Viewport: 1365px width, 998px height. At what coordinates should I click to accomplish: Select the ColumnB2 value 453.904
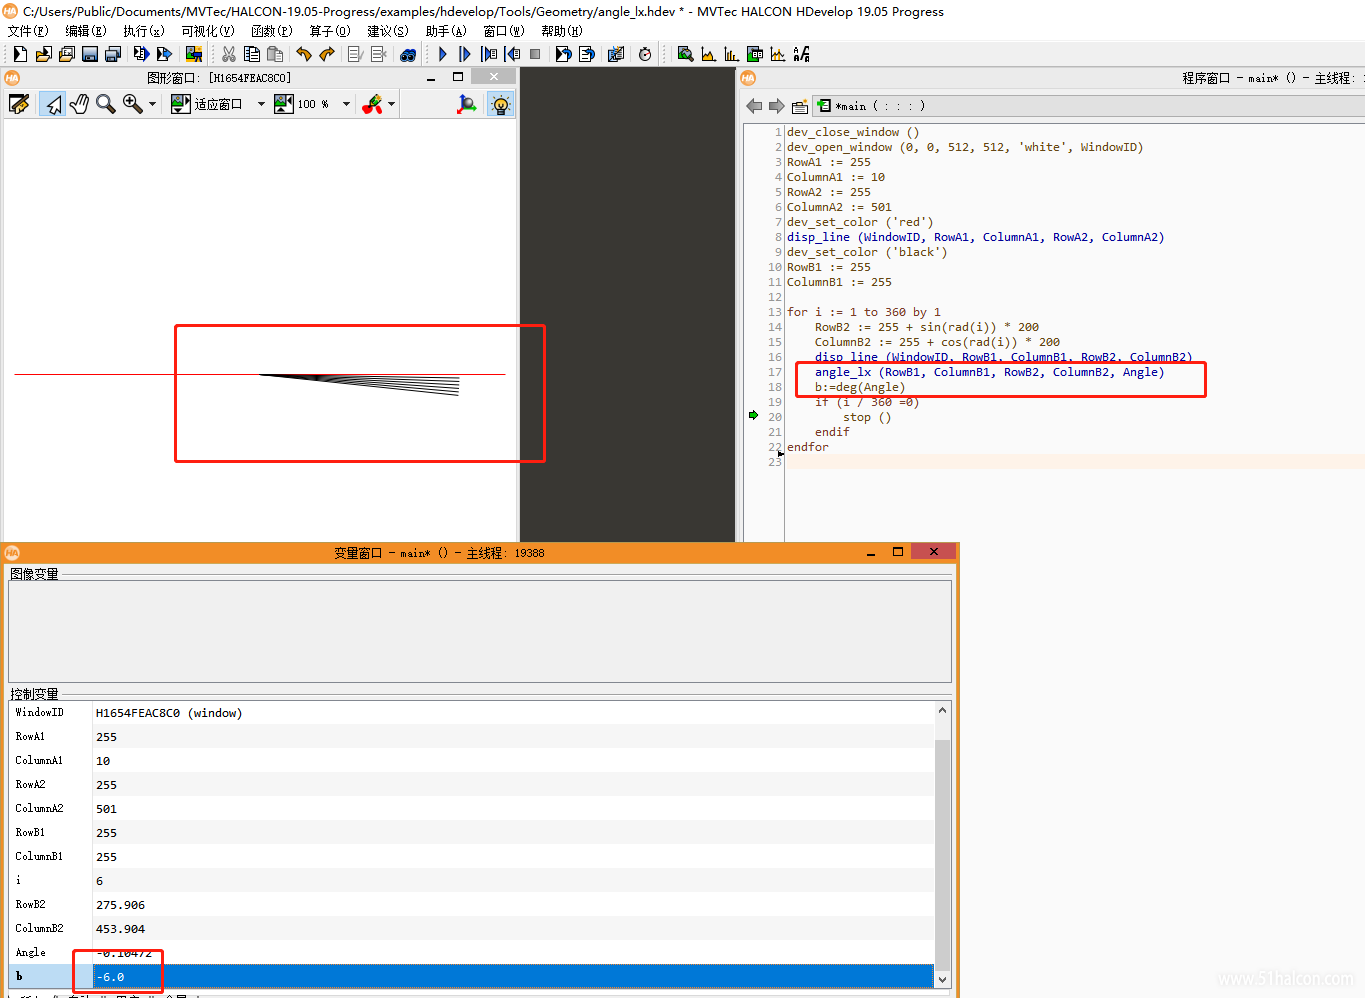[120, 929]
